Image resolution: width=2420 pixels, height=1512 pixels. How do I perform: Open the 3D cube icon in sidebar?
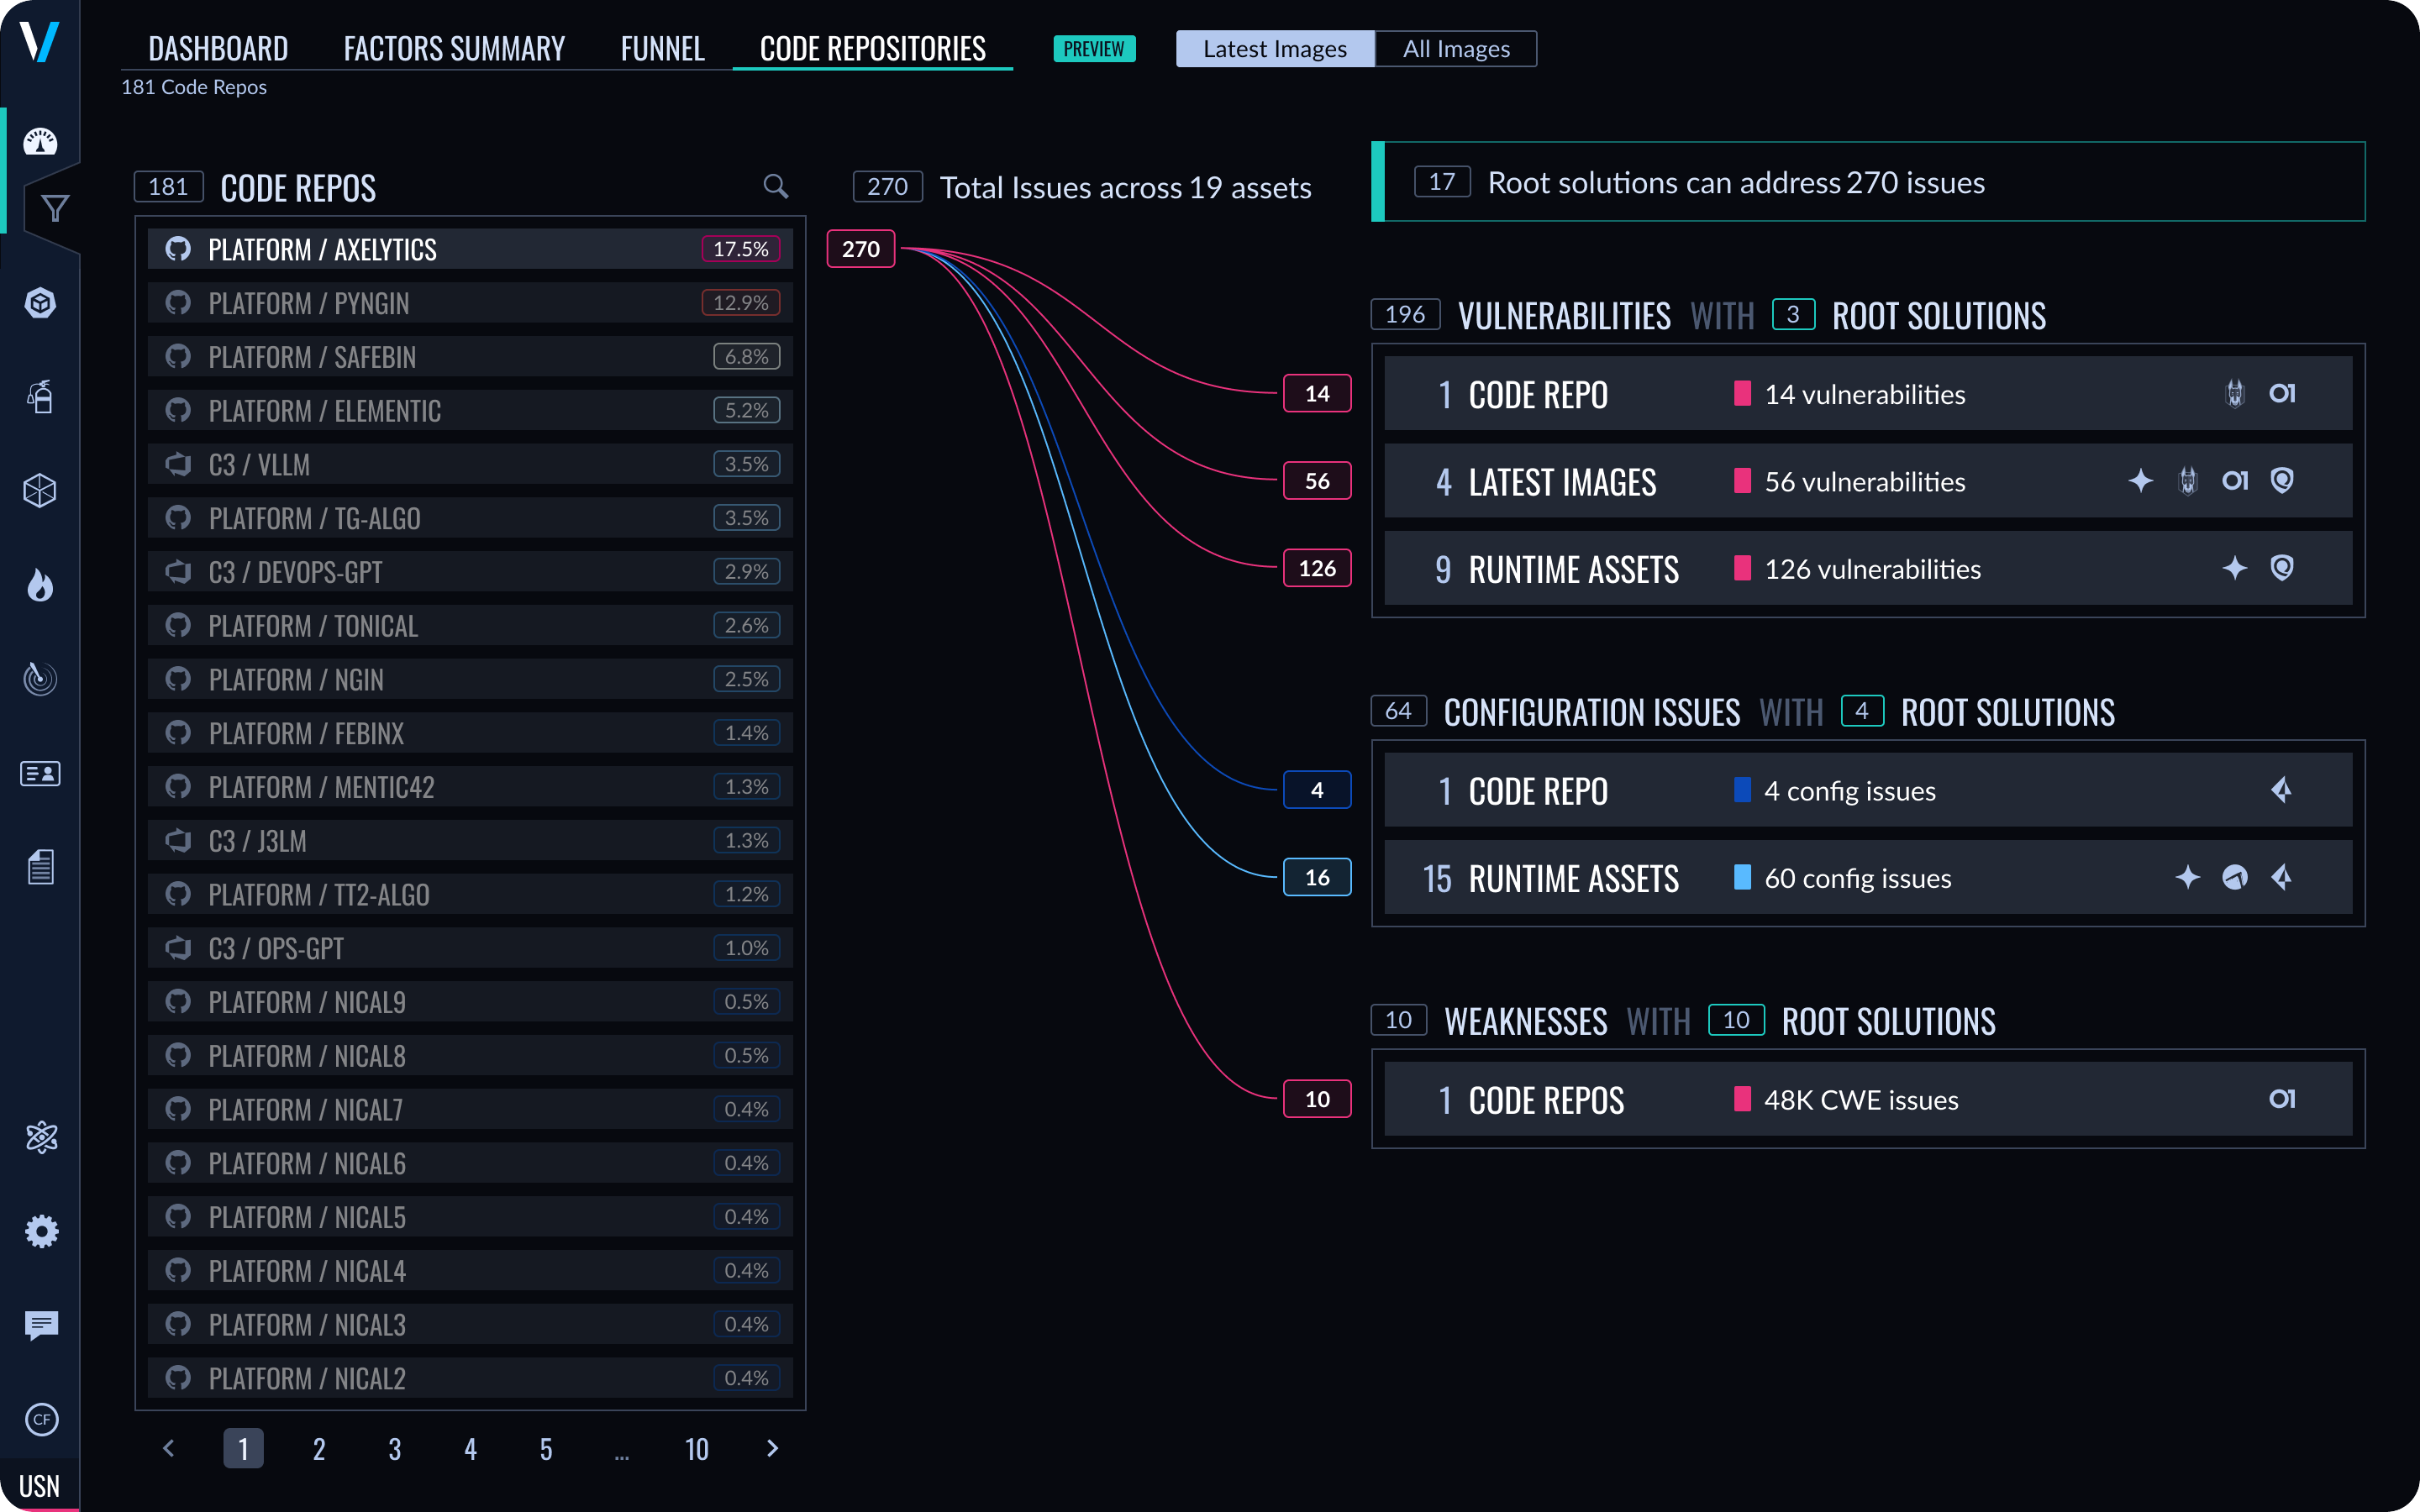point(40,490)
